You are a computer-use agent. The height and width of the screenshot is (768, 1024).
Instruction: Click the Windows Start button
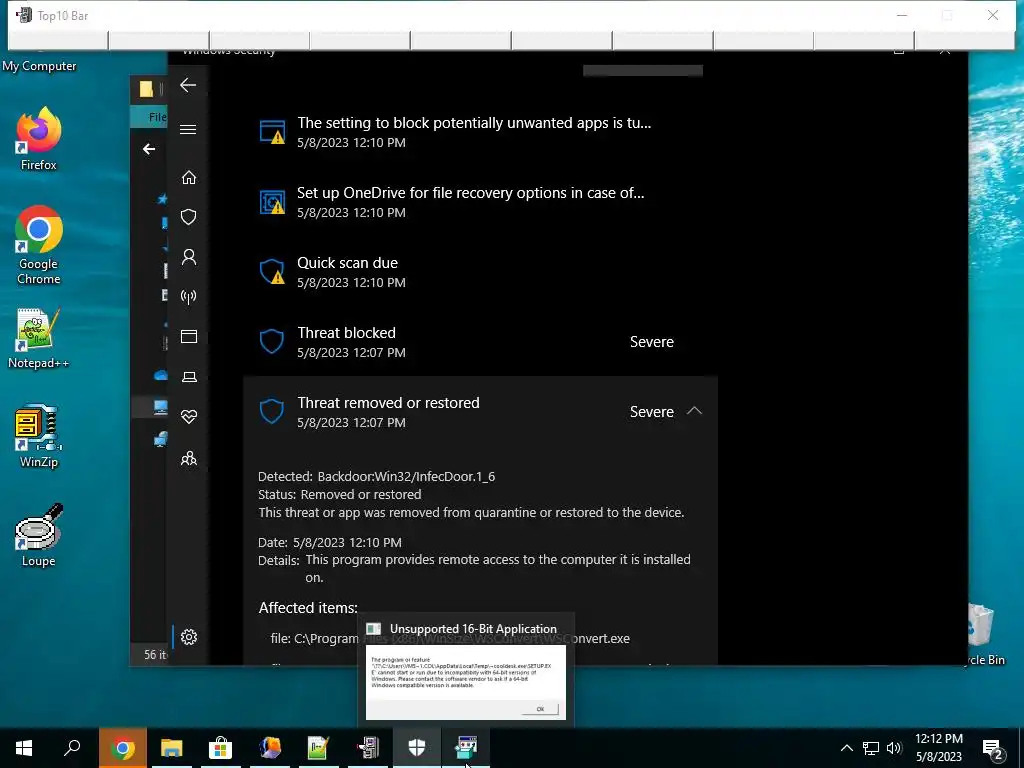[x=24, y=748]
